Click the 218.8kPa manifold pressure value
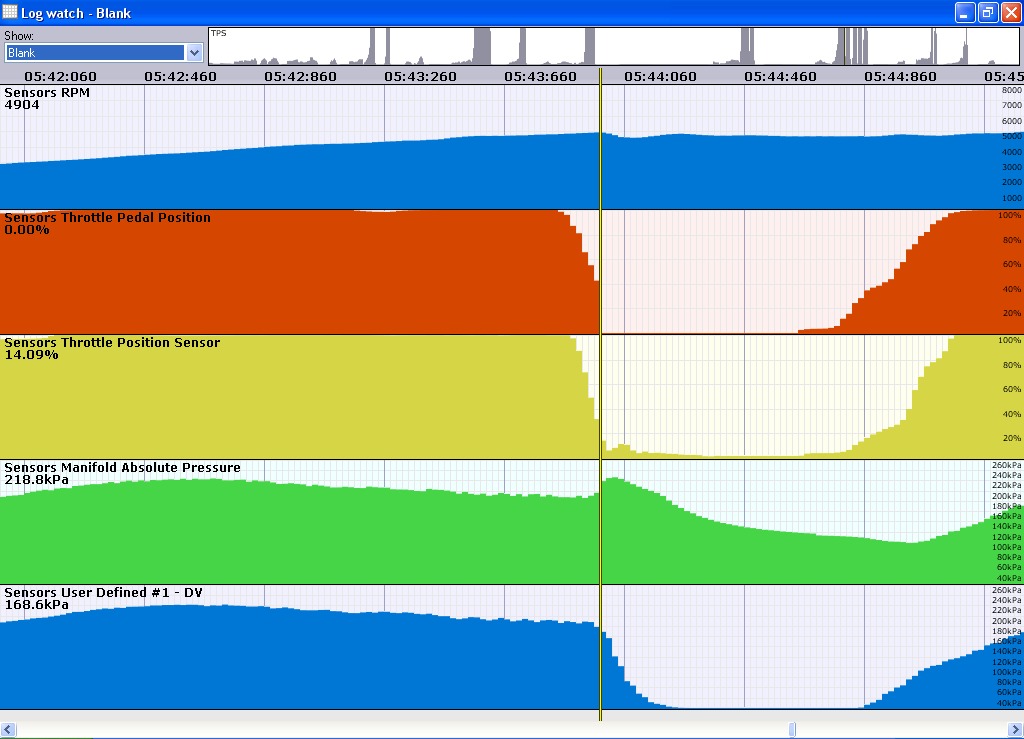Viewport: 1024px width, 739px height. pyautogui.click(x=37, y=480)
